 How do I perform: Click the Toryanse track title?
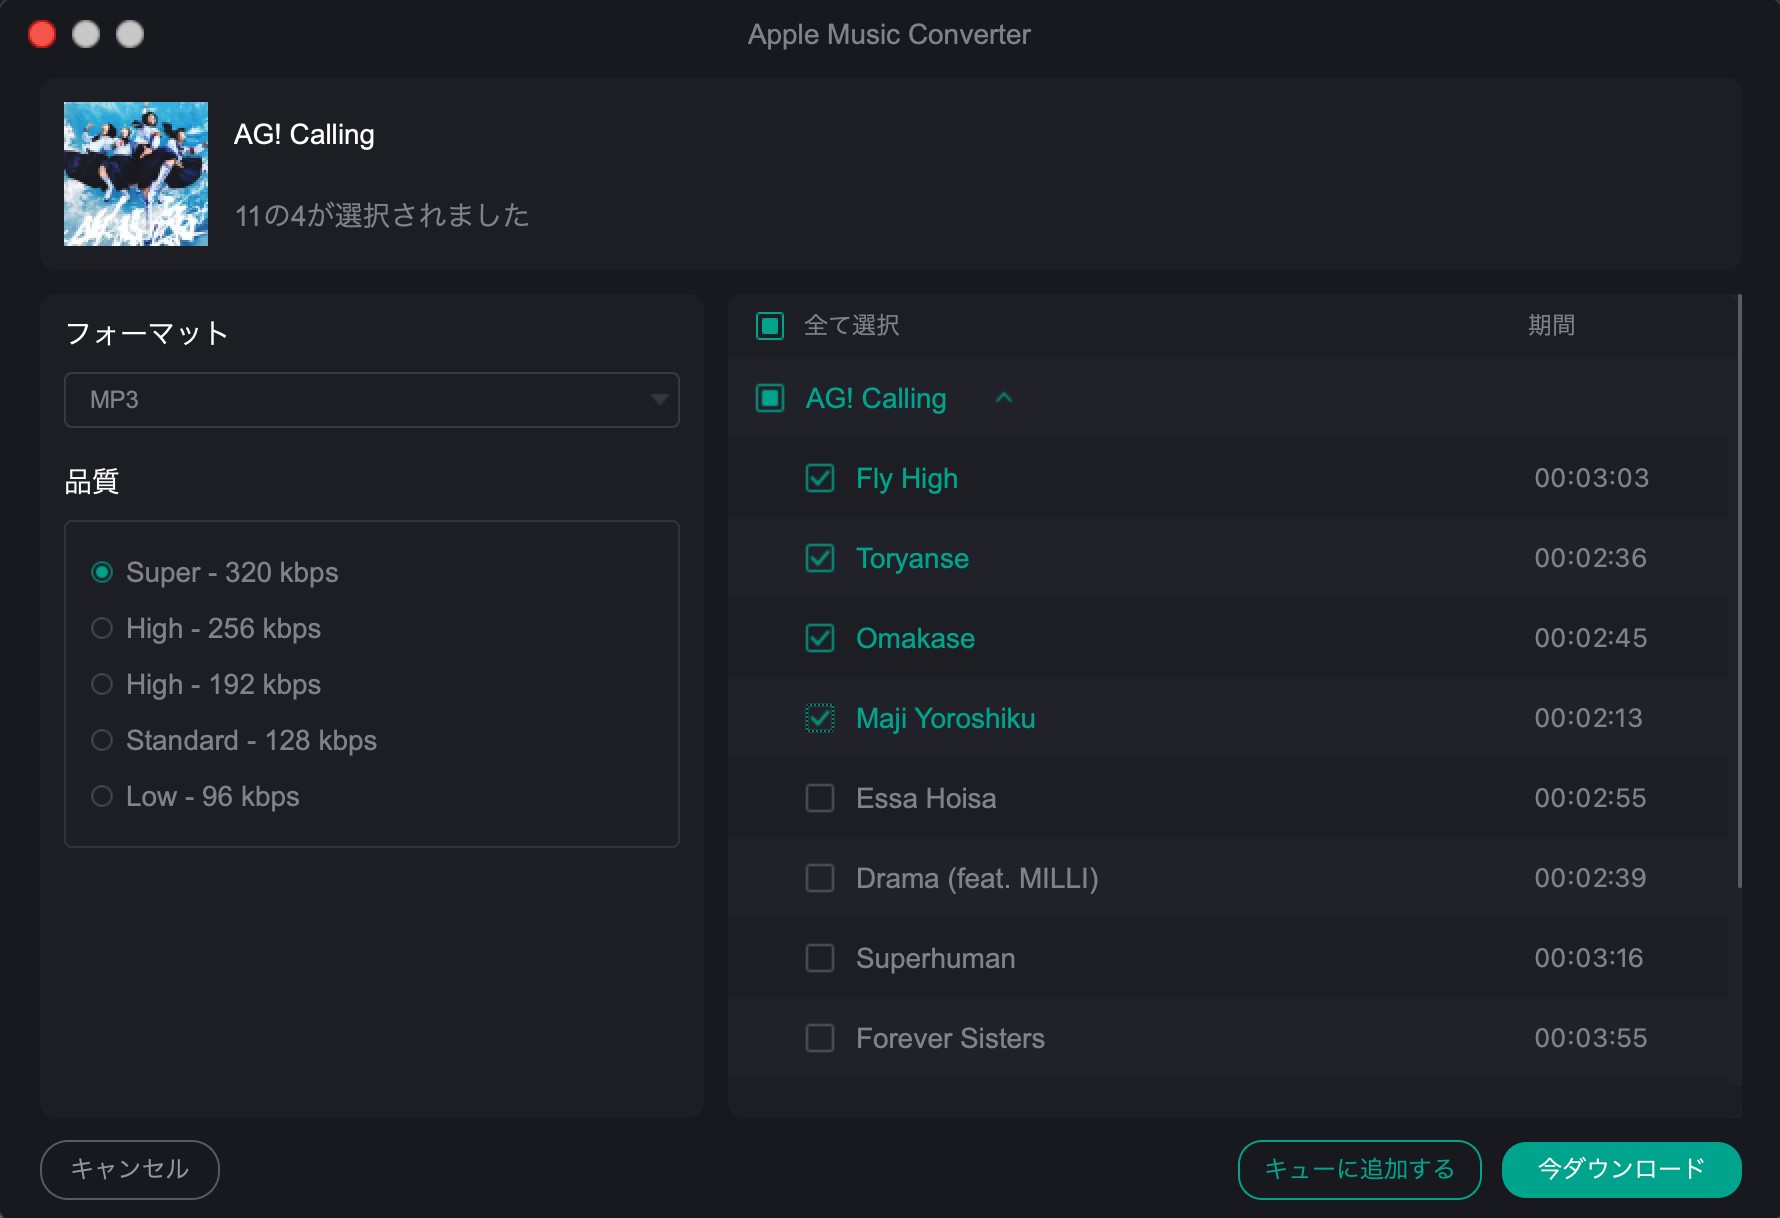coord(912,559)
